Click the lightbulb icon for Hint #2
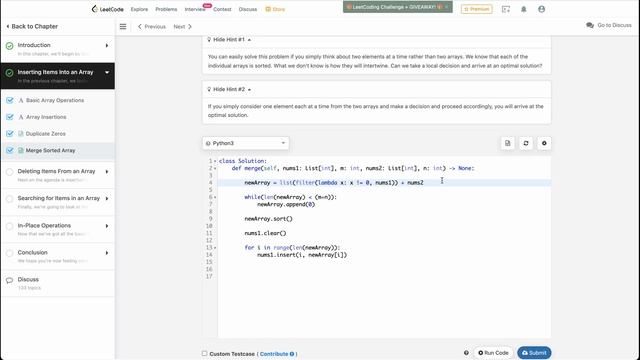The image size is (640, 360). pyautogui.click(x=209, y=89)
